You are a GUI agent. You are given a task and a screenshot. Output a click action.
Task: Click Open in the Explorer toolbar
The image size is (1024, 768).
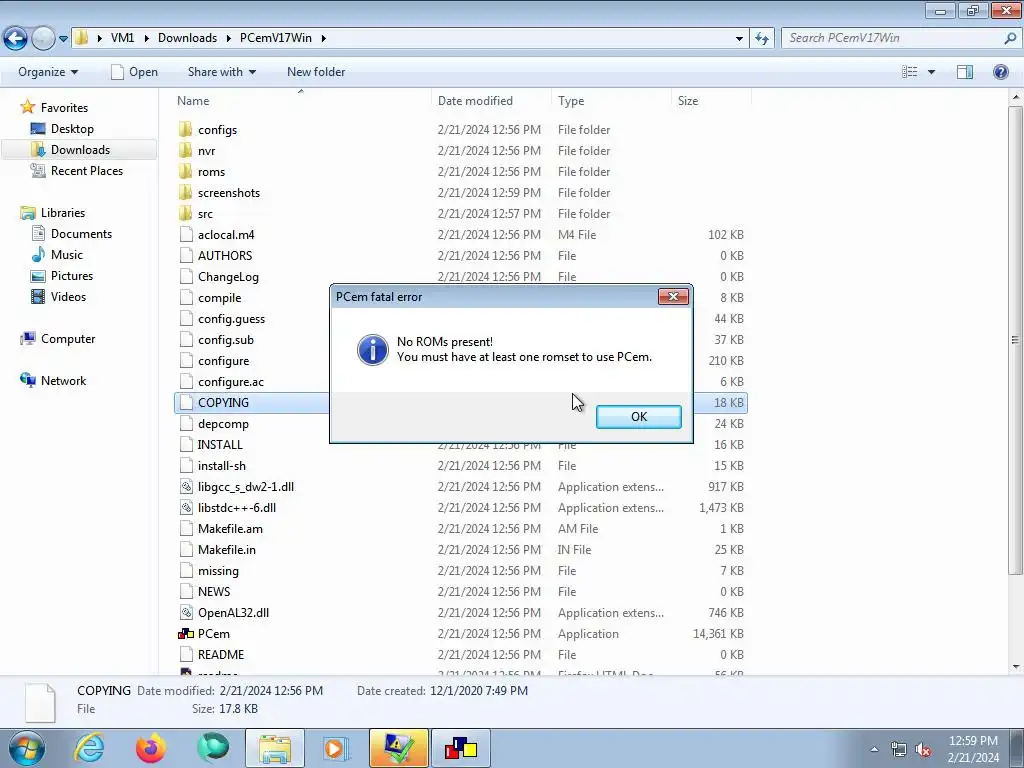135,72
